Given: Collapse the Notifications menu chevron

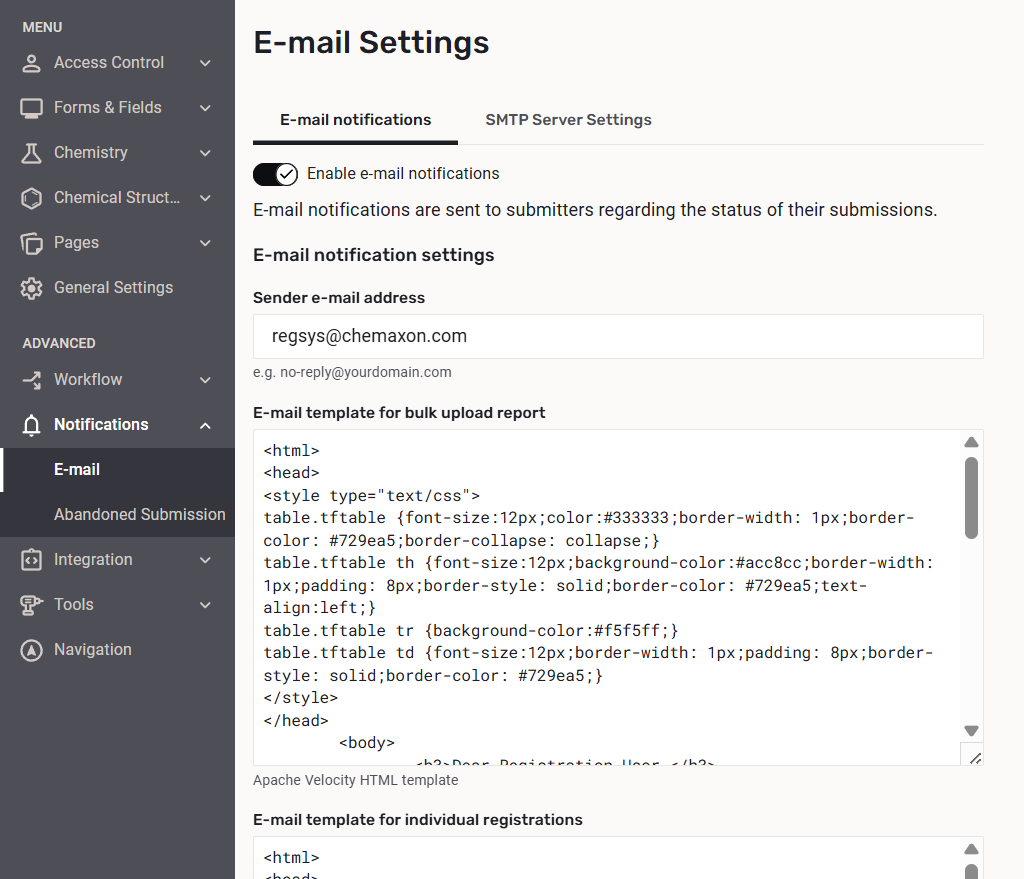Looking at the screenshot, I should [x=205, y=425].
